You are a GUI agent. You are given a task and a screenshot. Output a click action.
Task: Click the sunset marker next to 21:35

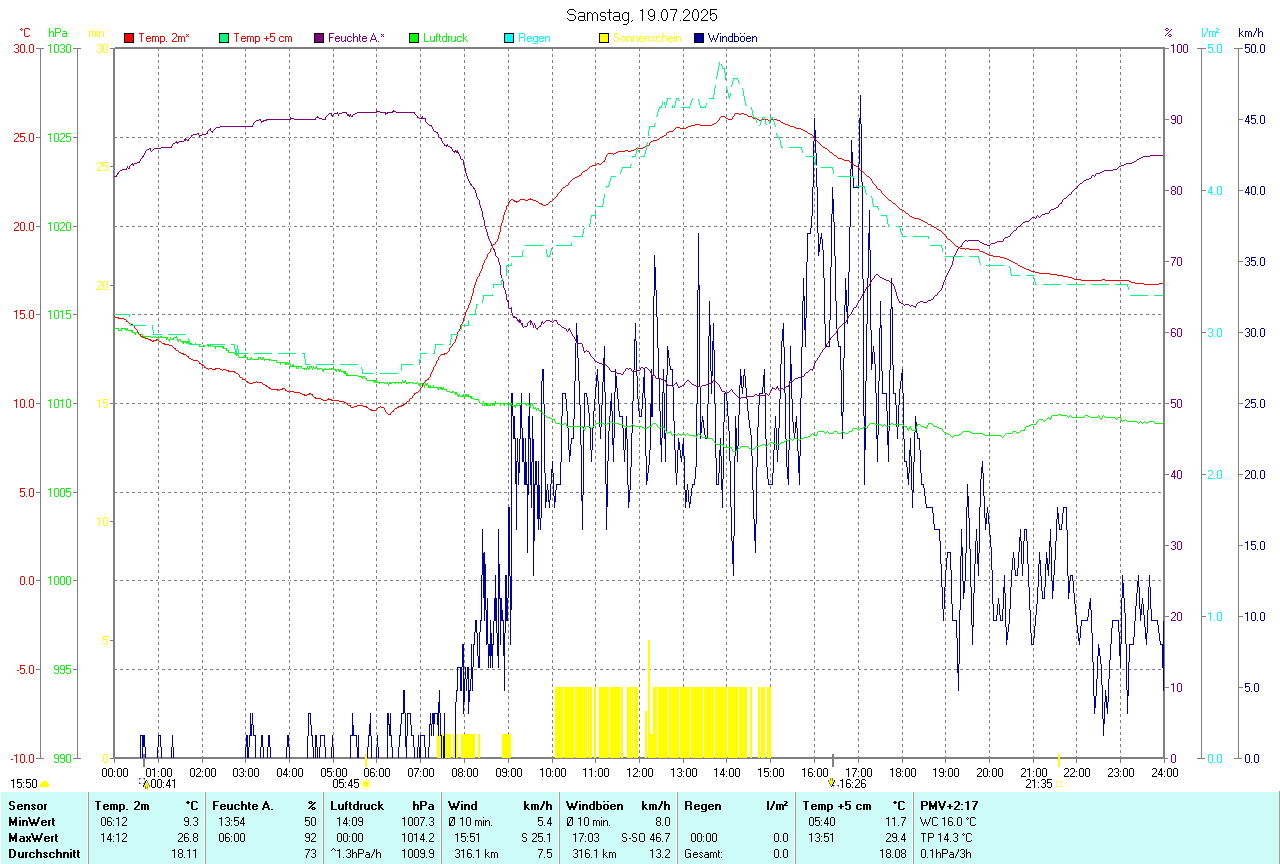(1059, 784)
